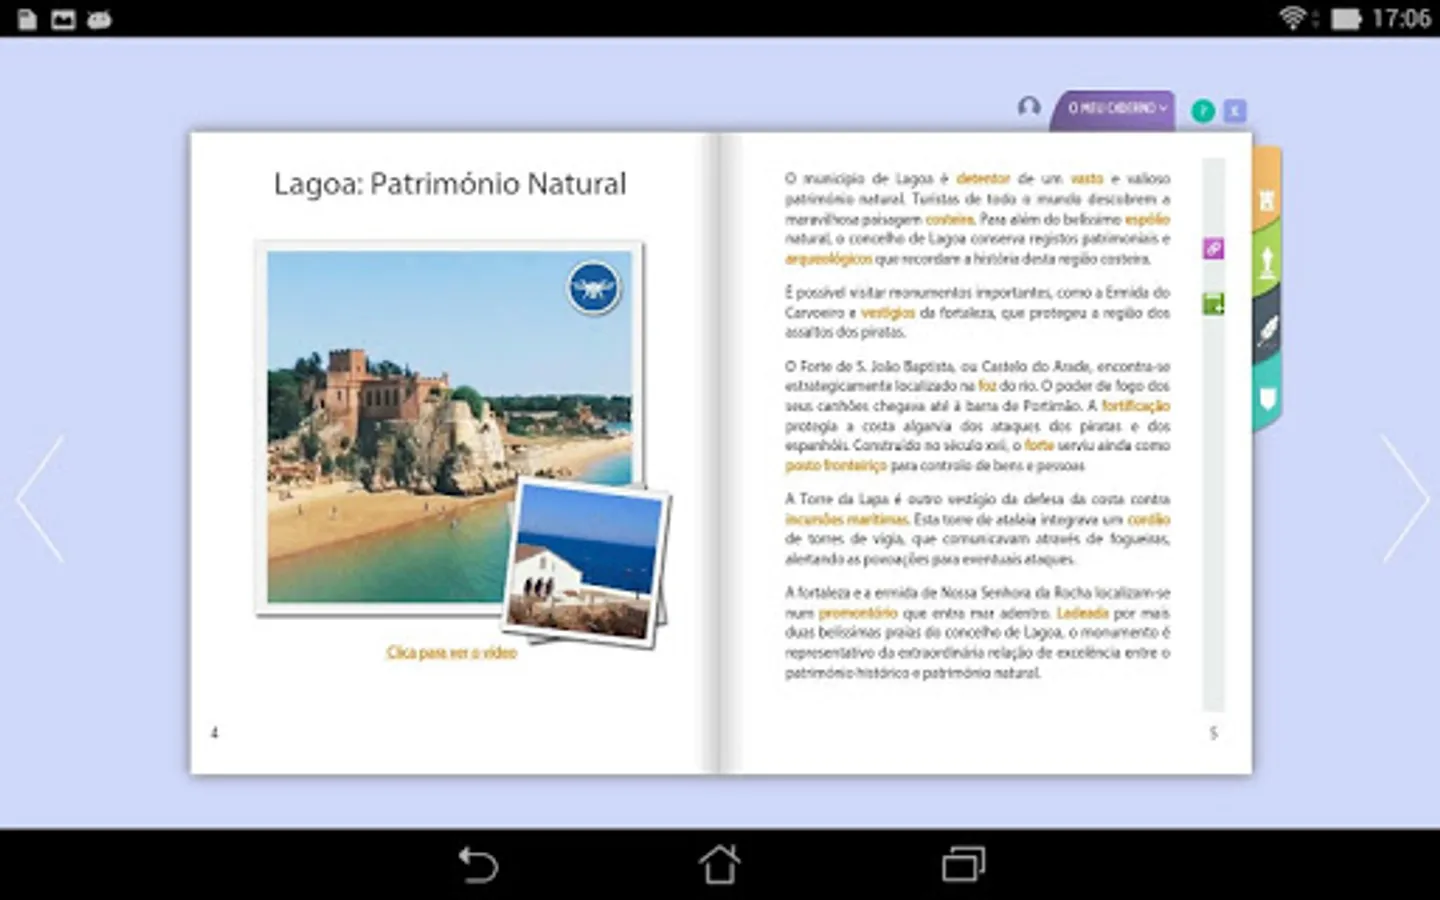This screenshot has height=900, width=1440.
Task: Go to the next page with right arrow
Action: click(1405, 498)
